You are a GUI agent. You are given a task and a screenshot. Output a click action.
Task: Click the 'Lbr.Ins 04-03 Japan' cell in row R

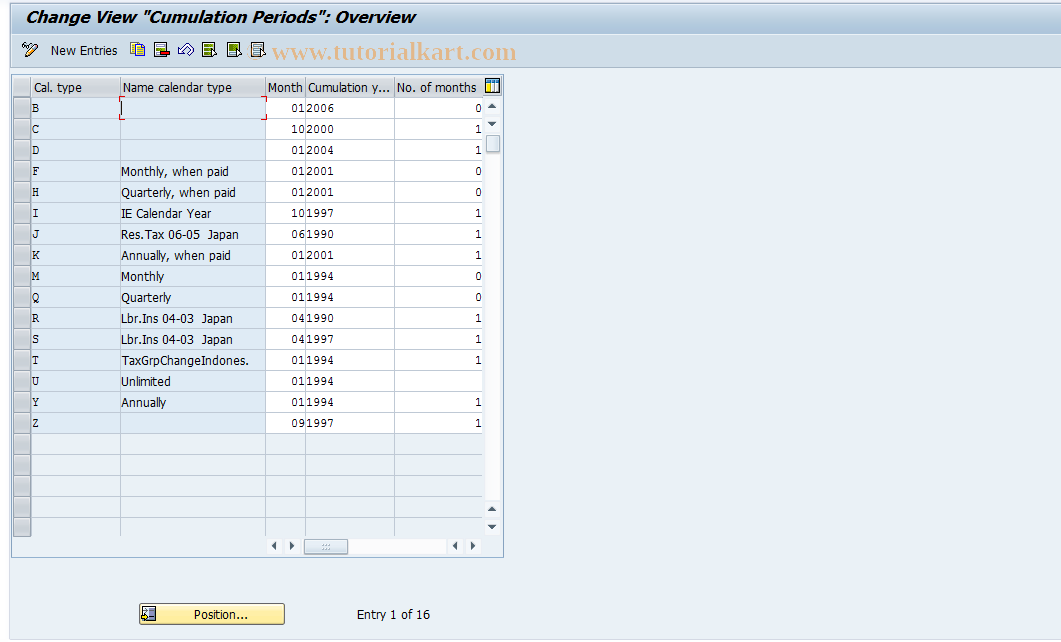coord(193,318)
